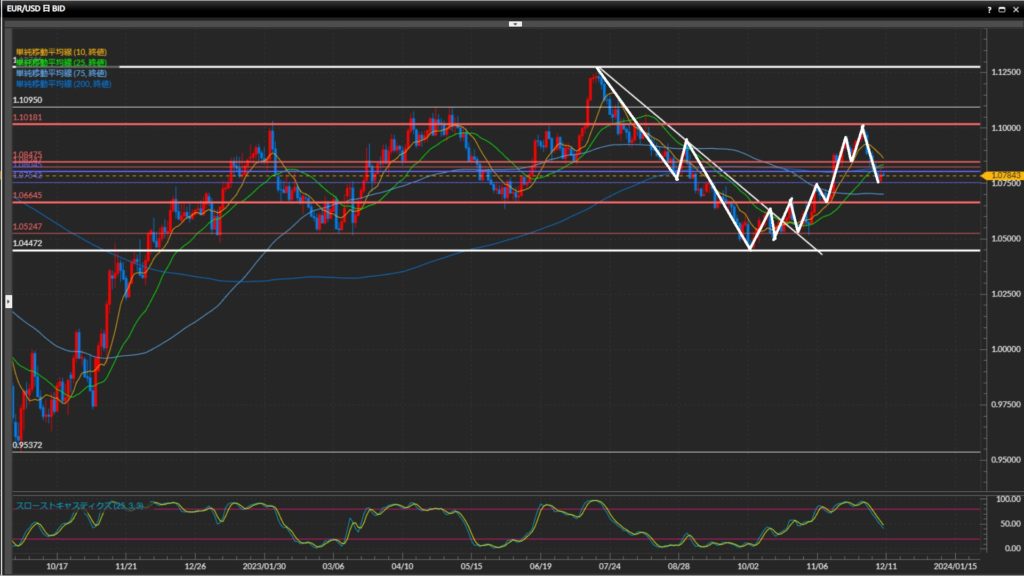Click the EUR/USD chart title text
This screenshot has height=576, width=1024.
tap(36, 8)
